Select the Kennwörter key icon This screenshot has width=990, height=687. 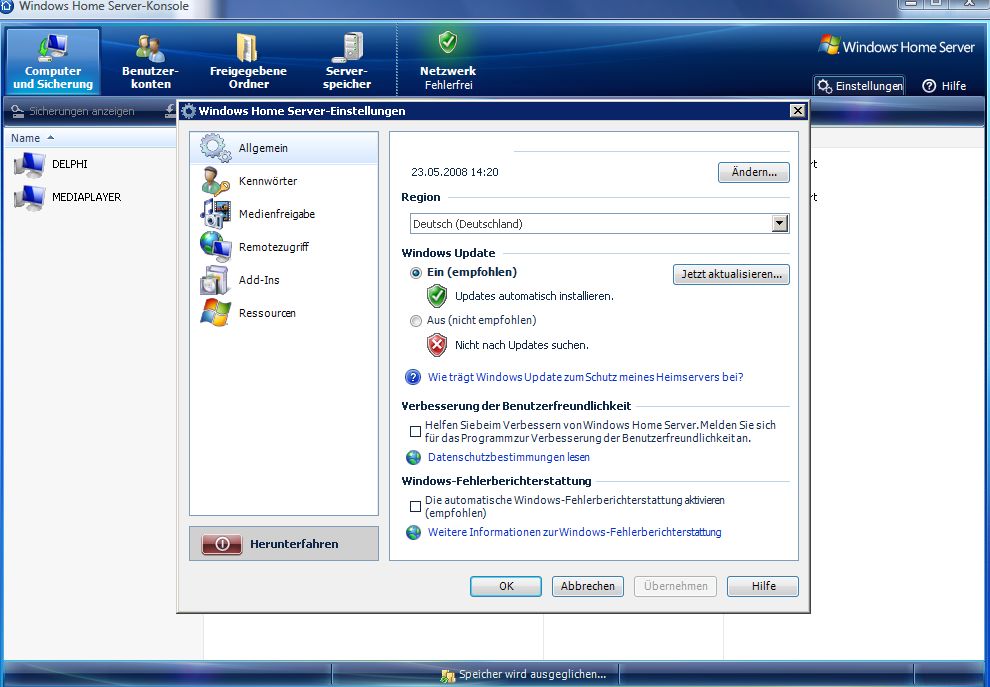click(215, 181)
